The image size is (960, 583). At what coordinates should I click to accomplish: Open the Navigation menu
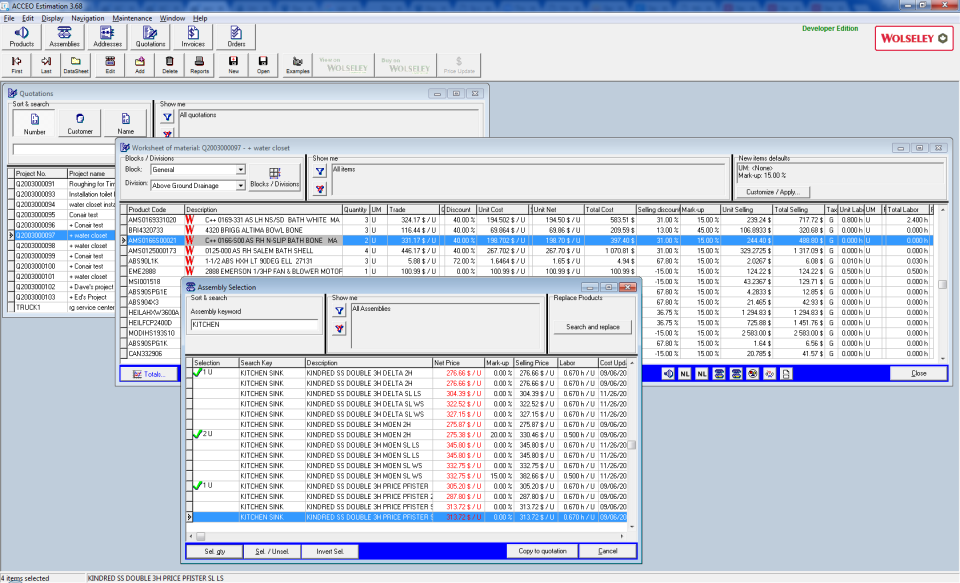(x=86, y=17)
